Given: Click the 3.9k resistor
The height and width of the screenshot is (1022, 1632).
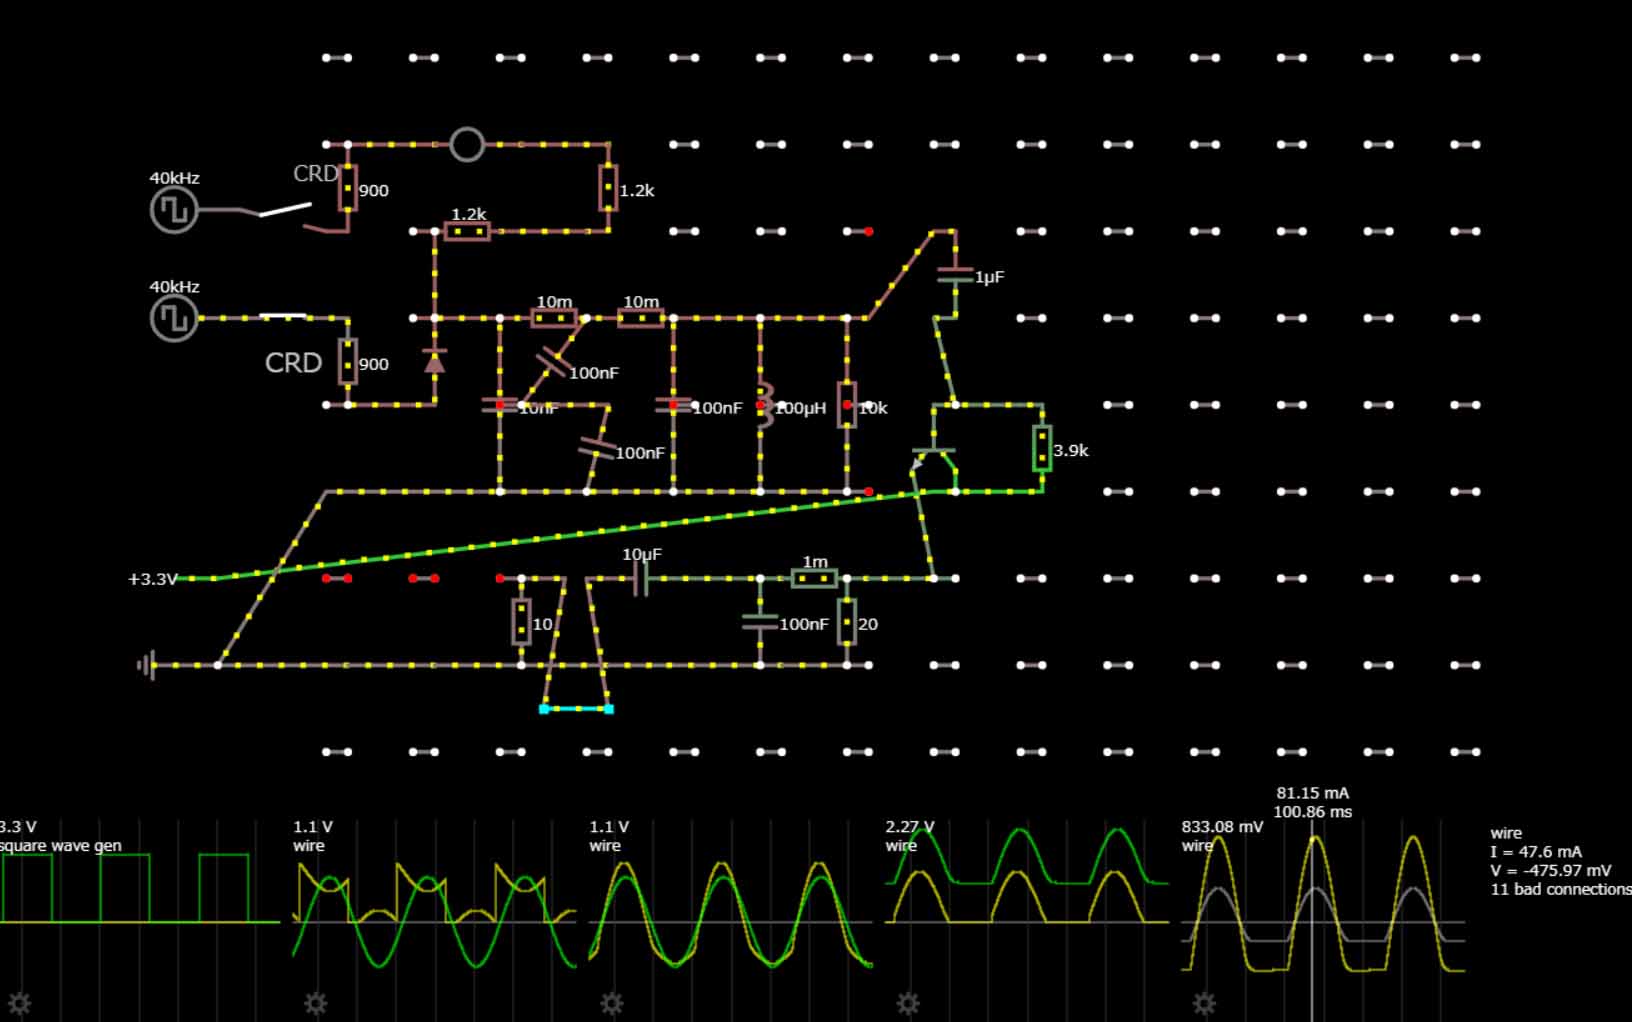Looking at the screenshot, I should (1042, 448).
